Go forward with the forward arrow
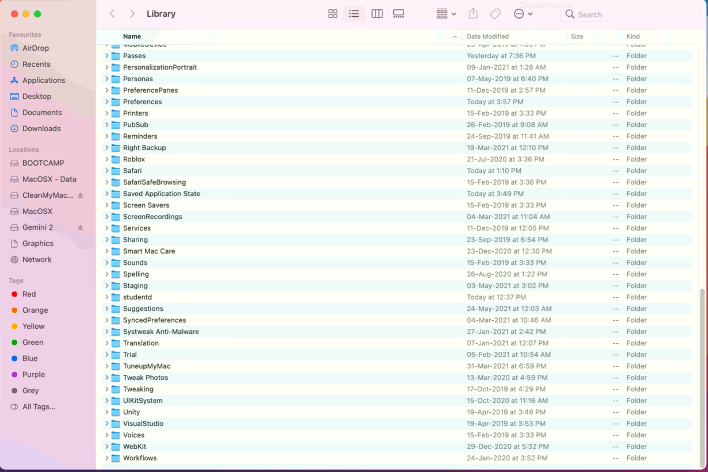Image resolution: width=708 pixels, height=472 pixels. (x=132, y=14)
